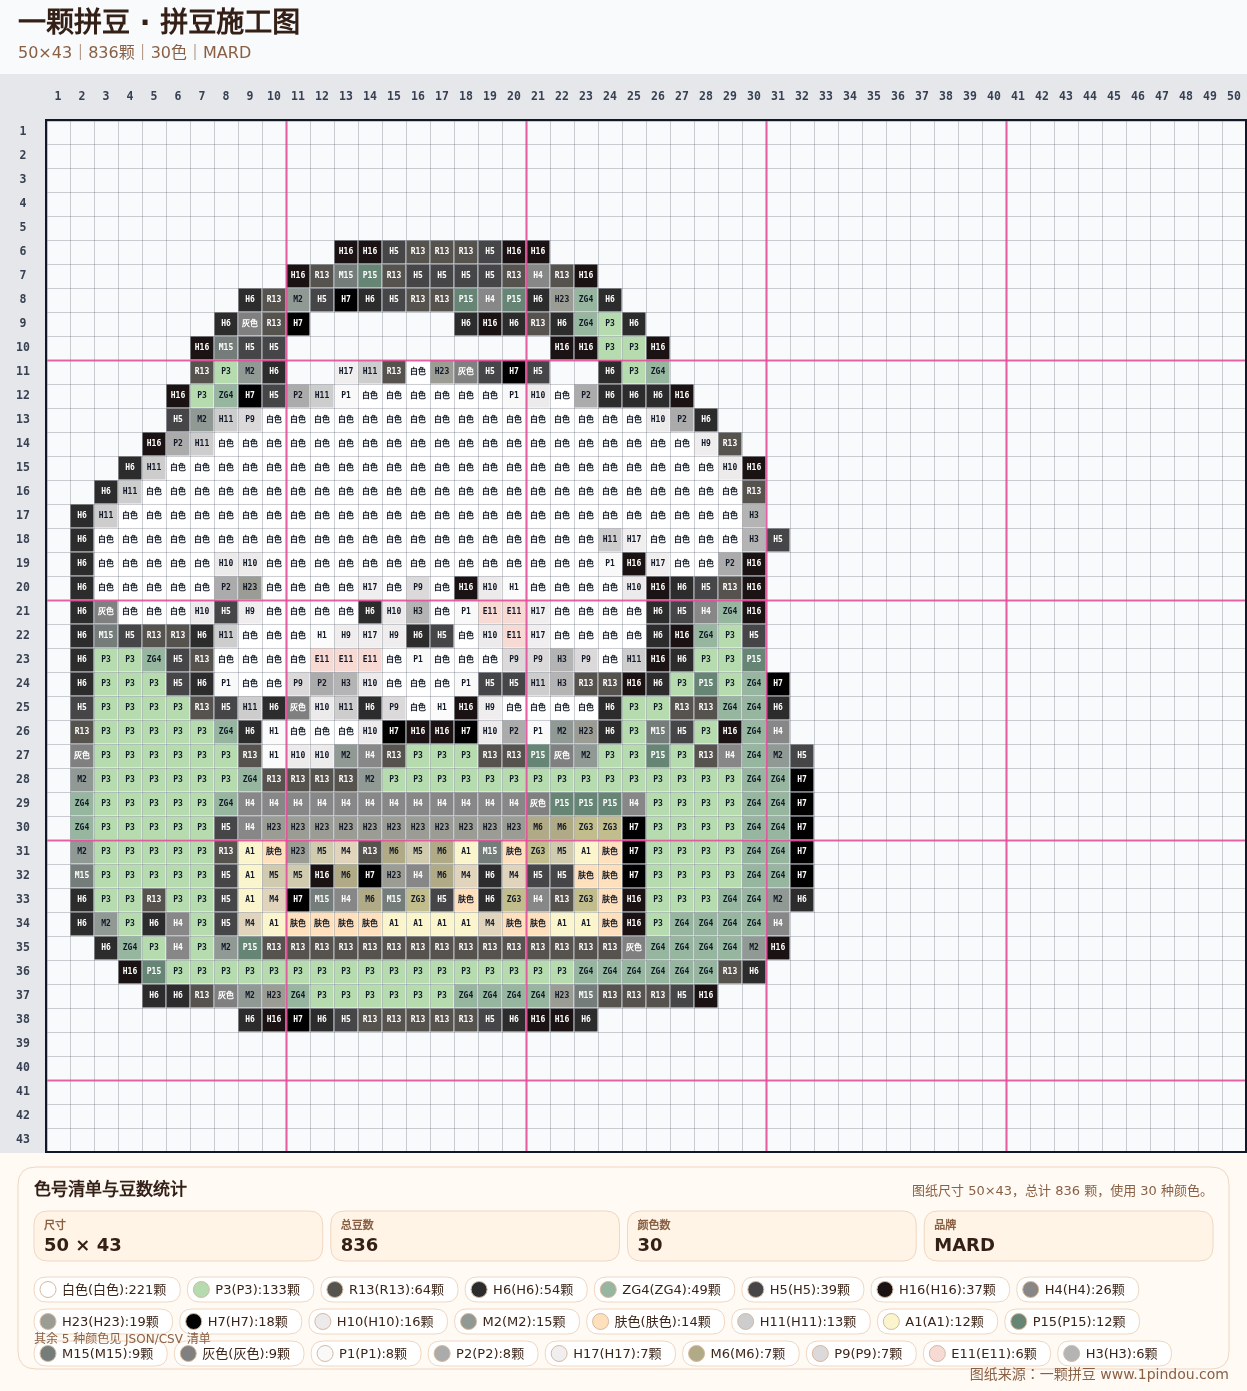This screenshot has height=1391, width=1247.
Task: Select the P2(P2):8颗 legend chip
Action: click(483, 1354)
